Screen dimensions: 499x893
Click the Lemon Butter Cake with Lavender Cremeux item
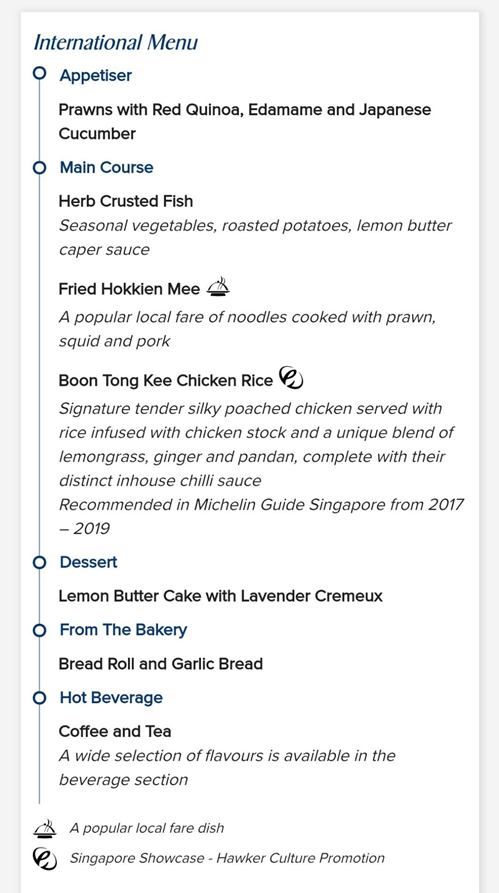point(220,596)
